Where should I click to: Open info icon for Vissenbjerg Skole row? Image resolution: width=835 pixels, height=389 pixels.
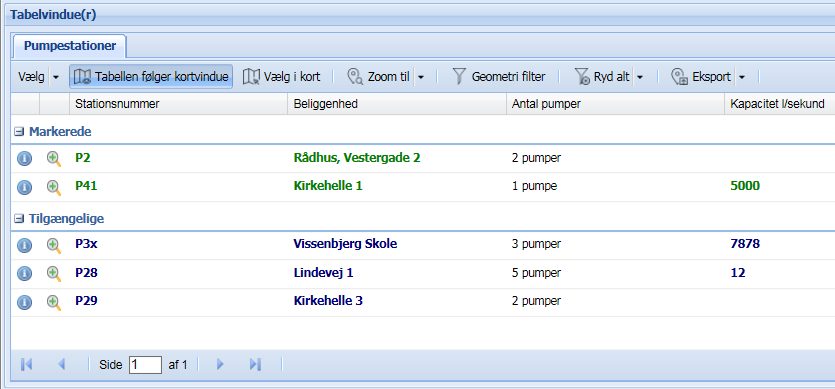pos(24,245)
